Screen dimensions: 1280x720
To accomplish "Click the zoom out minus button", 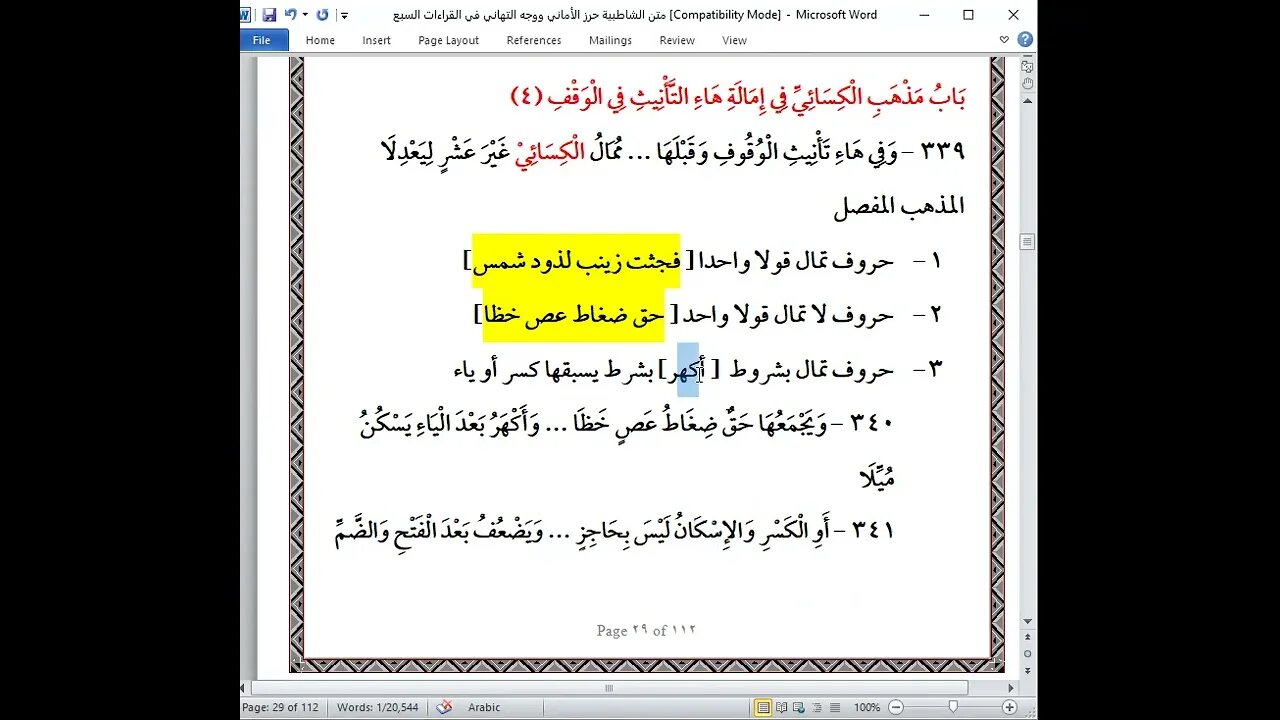I will [x=894, y=707].
